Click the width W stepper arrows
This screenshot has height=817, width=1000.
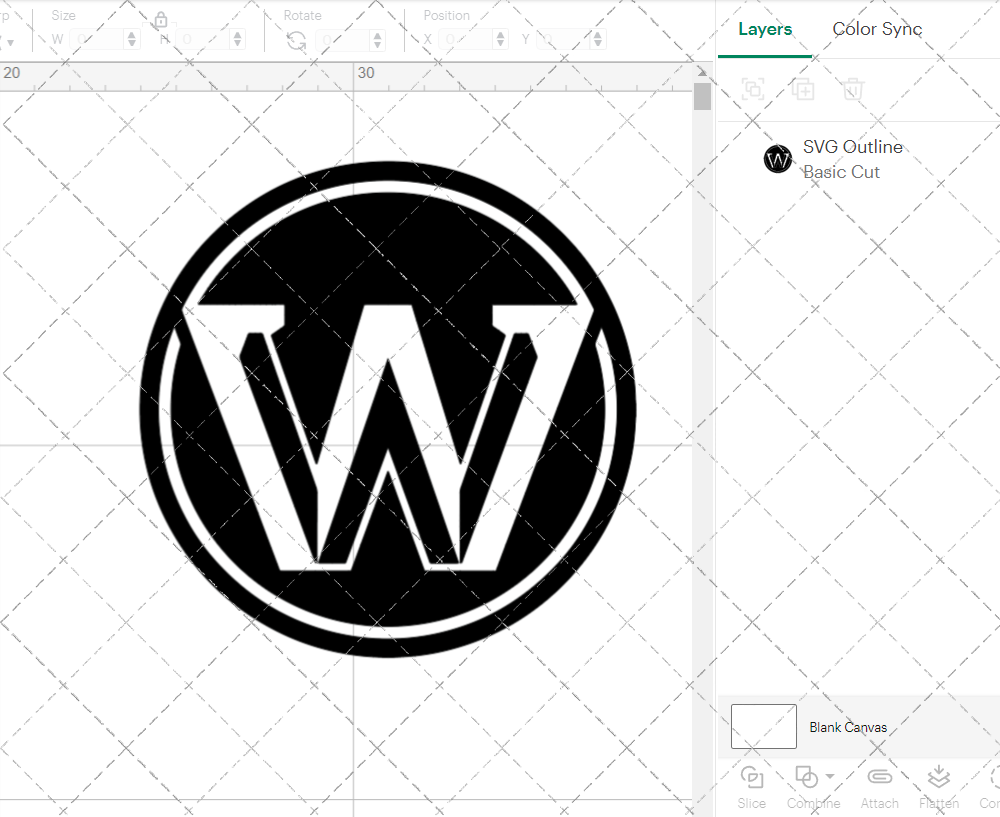[x=132, y=40]
